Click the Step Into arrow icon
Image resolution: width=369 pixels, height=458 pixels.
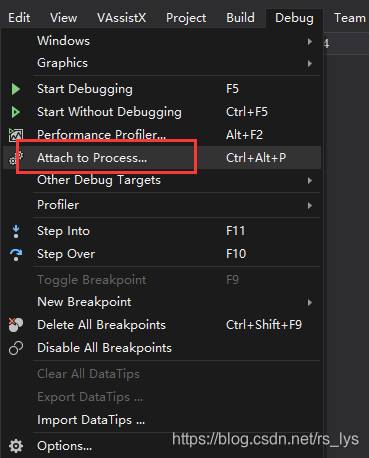[x=16, y=231]
